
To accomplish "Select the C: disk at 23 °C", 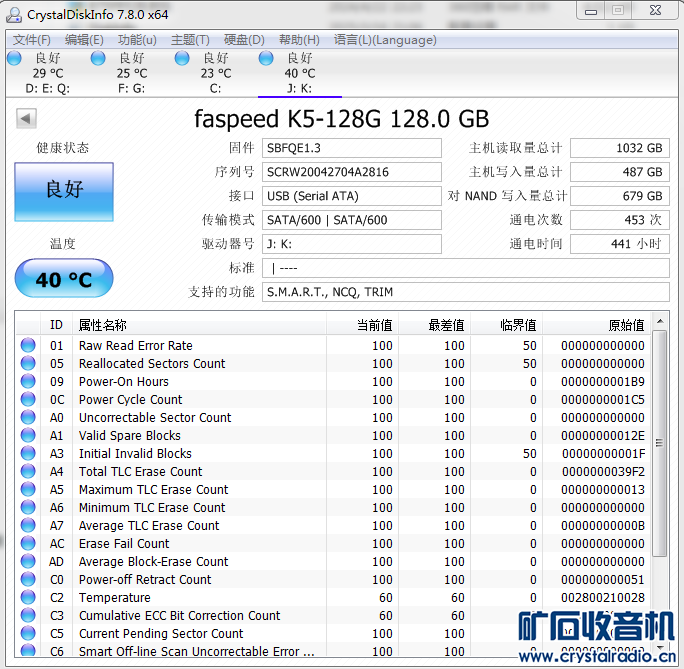I will pyautogui.click(x=215, y=72).
